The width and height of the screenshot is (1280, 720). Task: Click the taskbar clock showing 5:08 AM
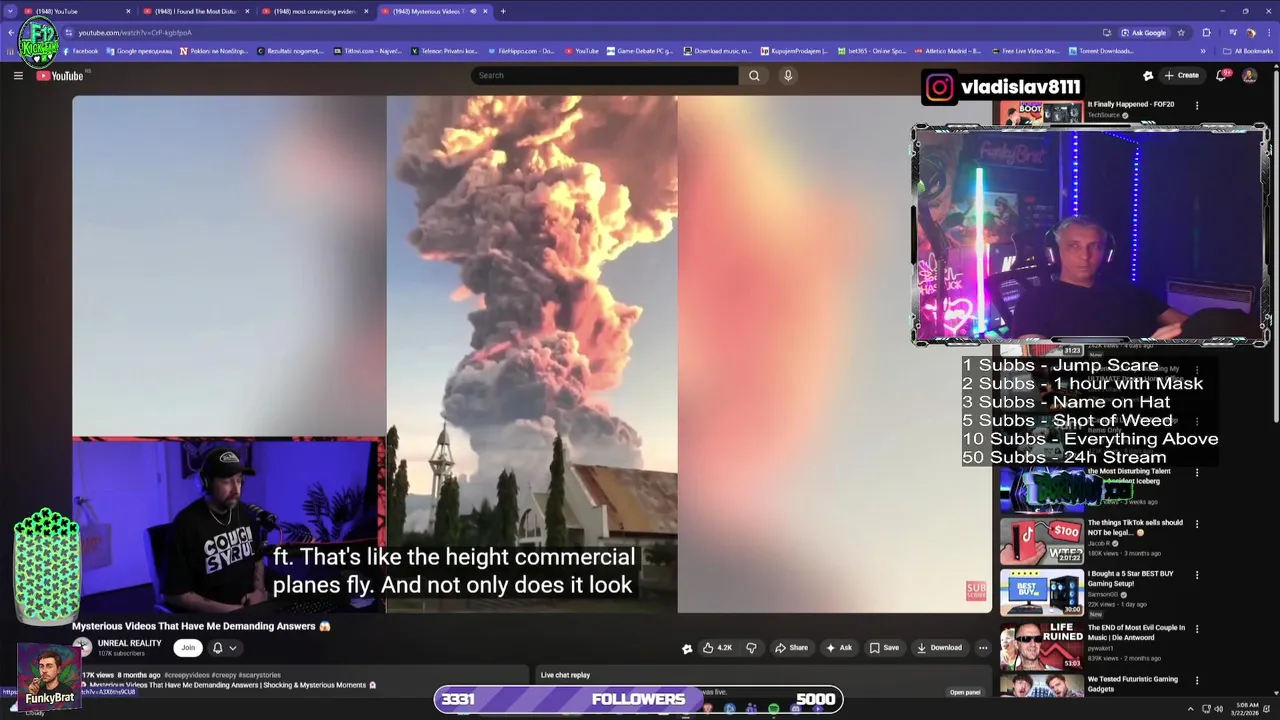(1247, 709)
